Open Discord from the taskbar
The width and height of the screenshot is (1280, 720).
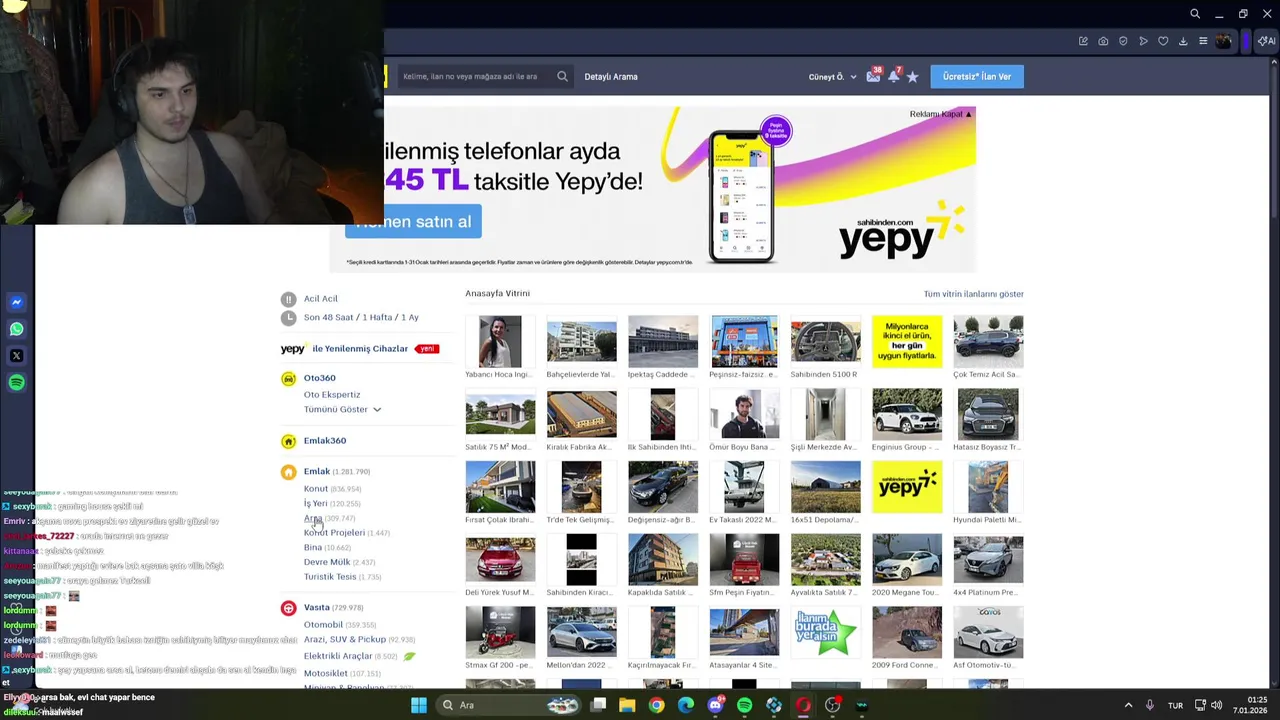click(x=715, y=705)
